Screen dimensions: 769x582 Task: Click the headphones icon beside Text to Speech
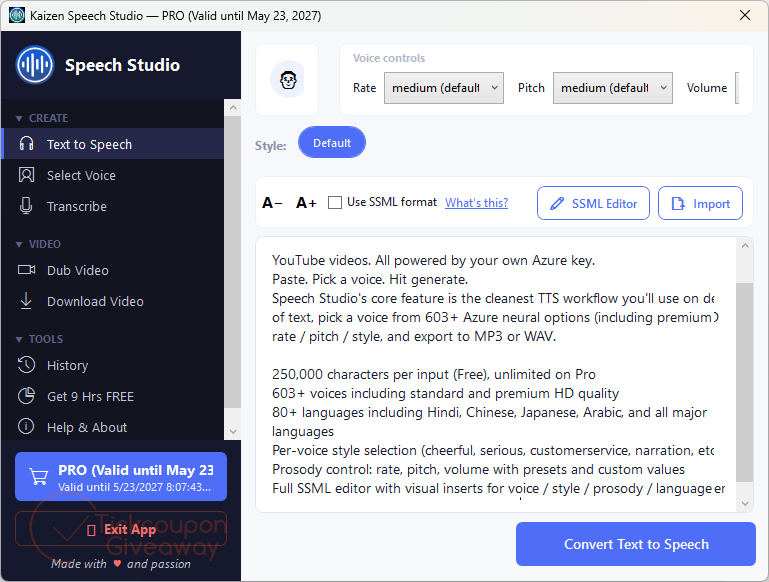click(26, 144)
